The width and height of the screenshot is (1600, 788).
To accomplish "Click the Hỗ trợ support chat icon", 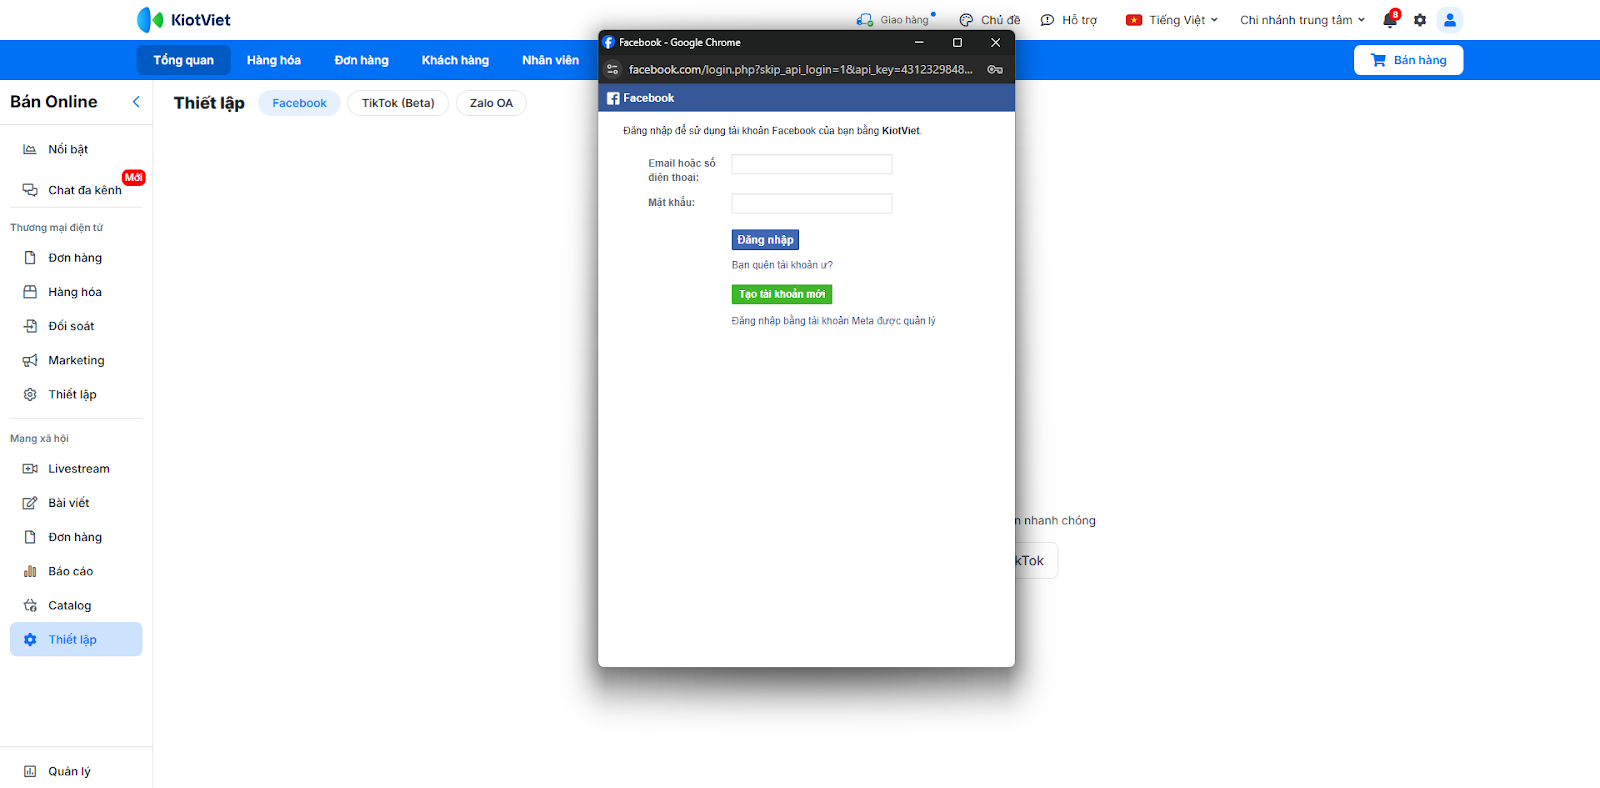I will [x=1047, y=20].
